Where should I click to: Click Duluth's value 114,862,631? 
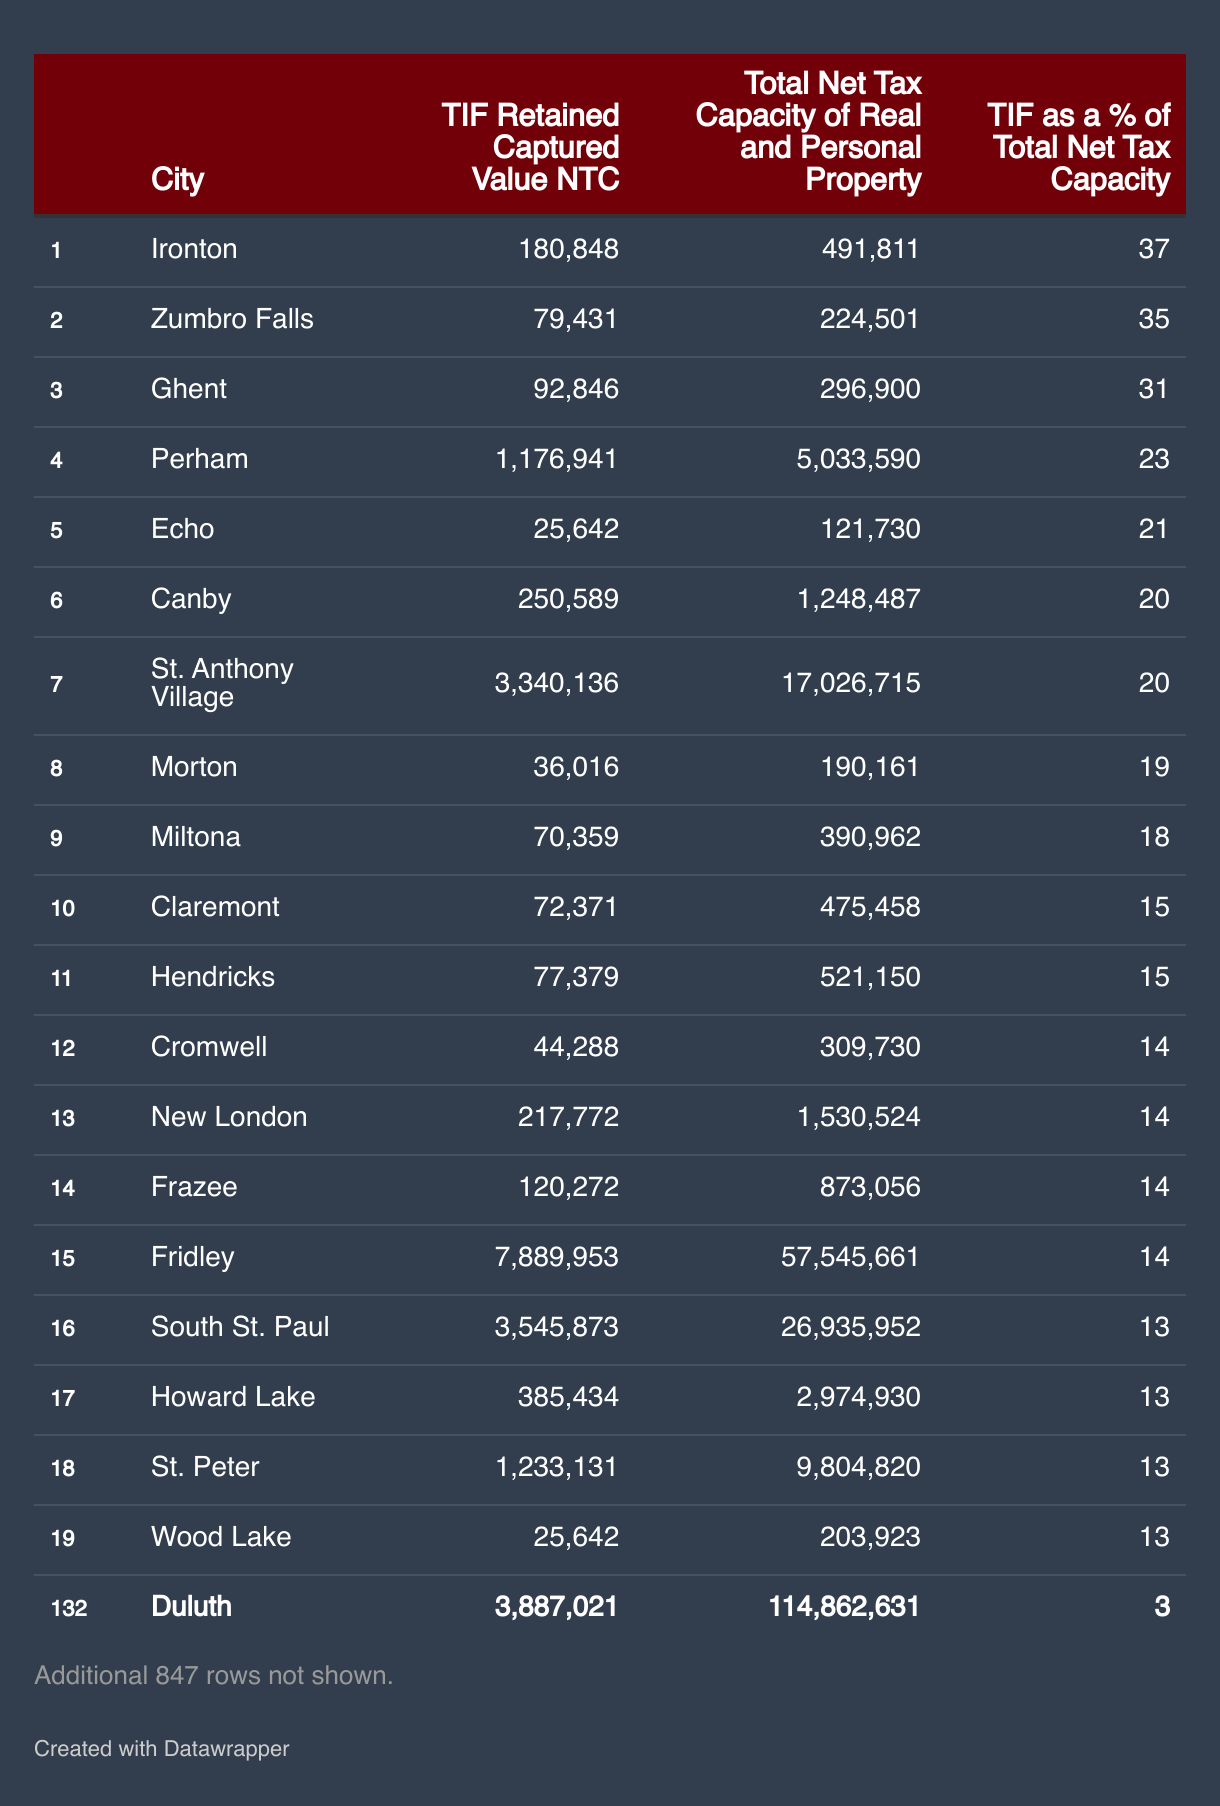tap(844, 1607)
